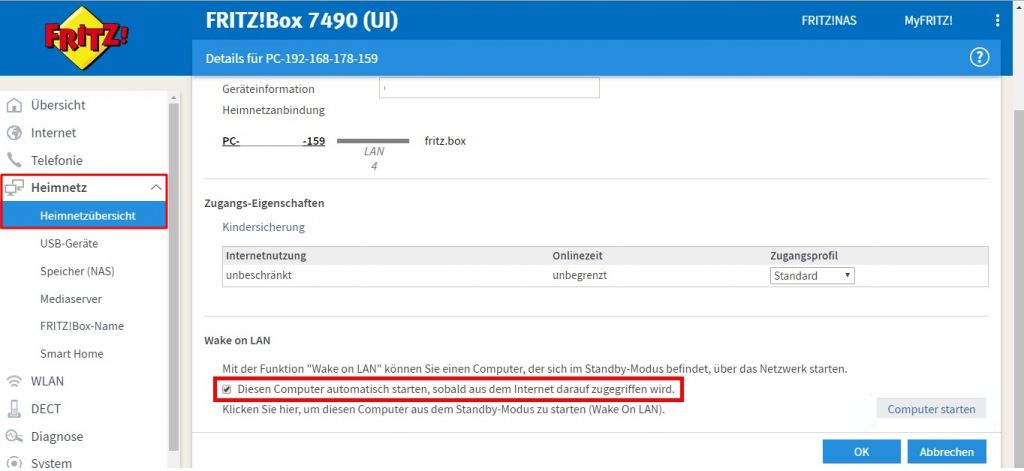Click the Geräteinformation input field

click(x=489, y=88)
